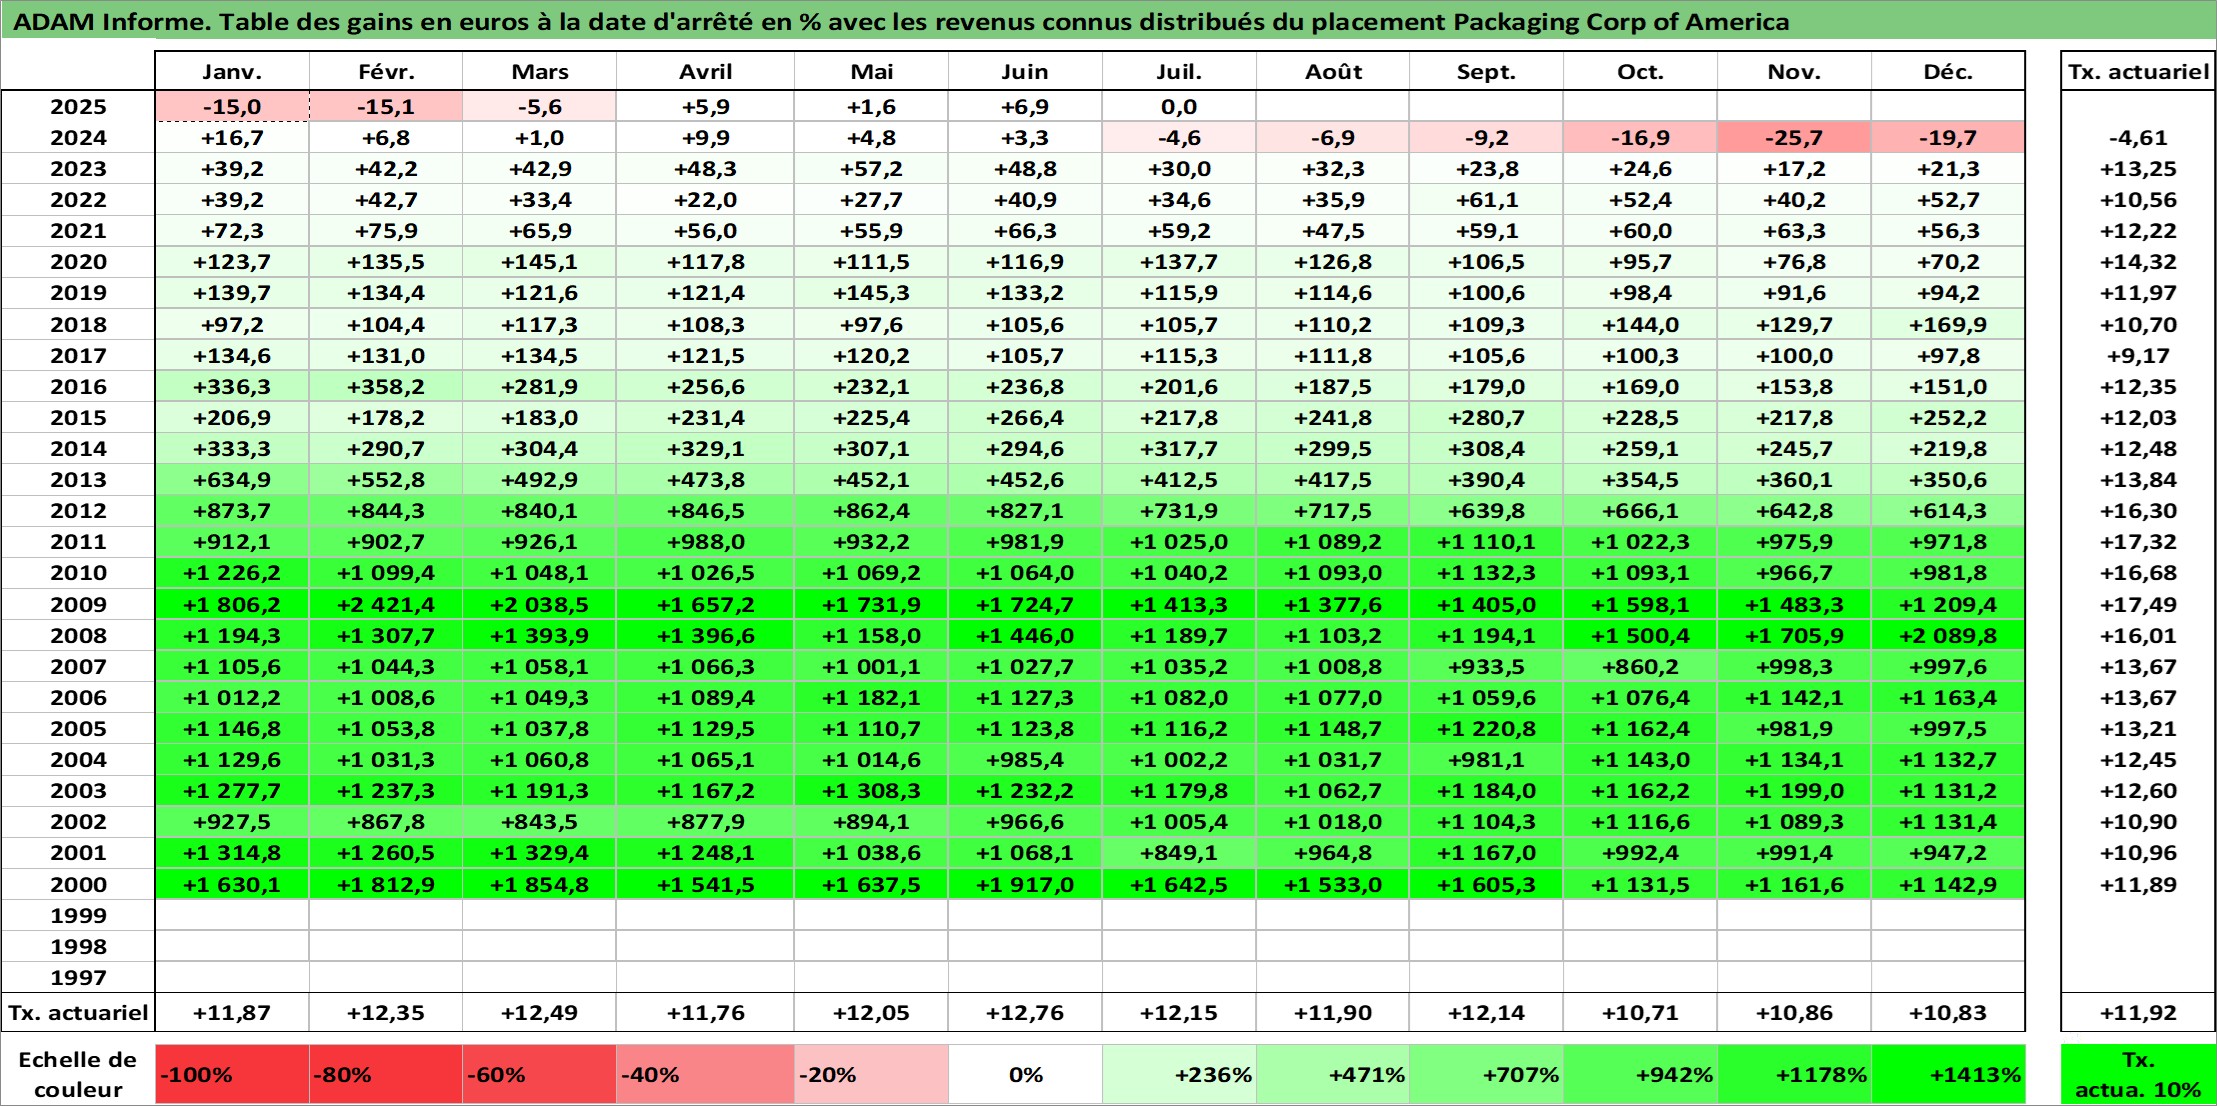
Task: Click the +471% green swatch
Action: tap(1333, 1075)
